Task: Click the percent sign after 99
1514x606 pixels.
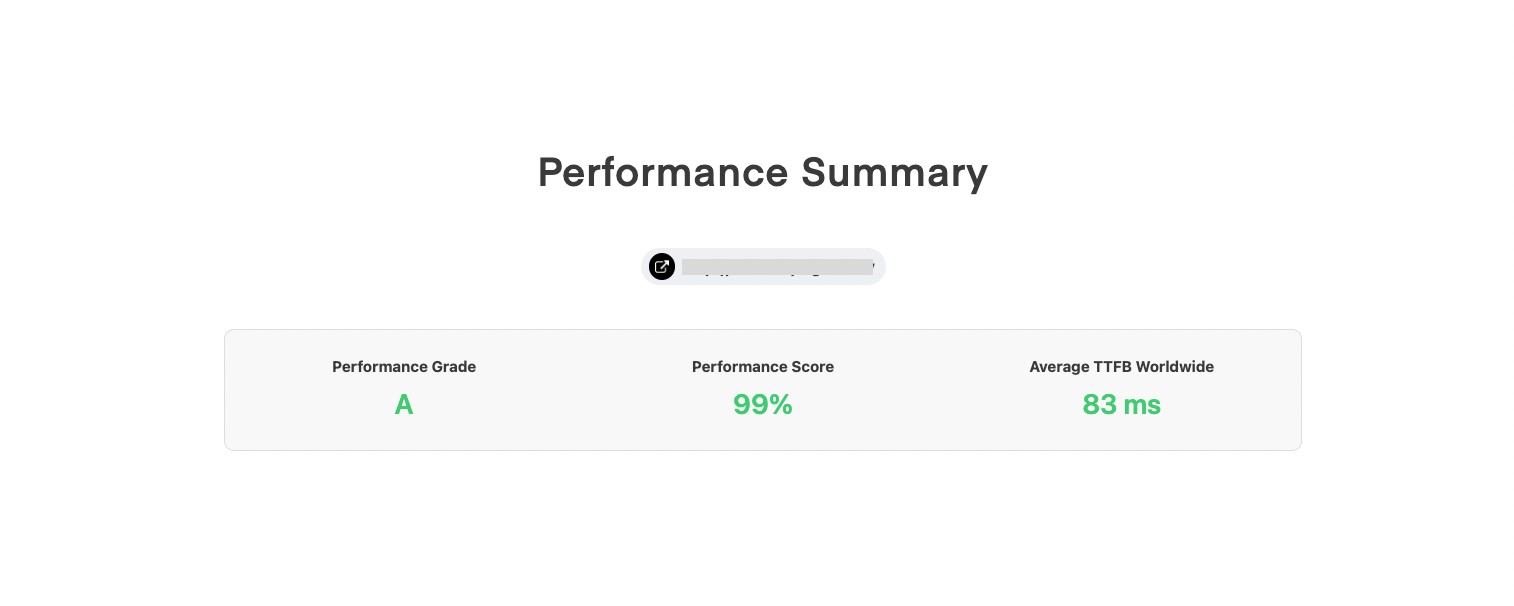Action: (781, 404)
